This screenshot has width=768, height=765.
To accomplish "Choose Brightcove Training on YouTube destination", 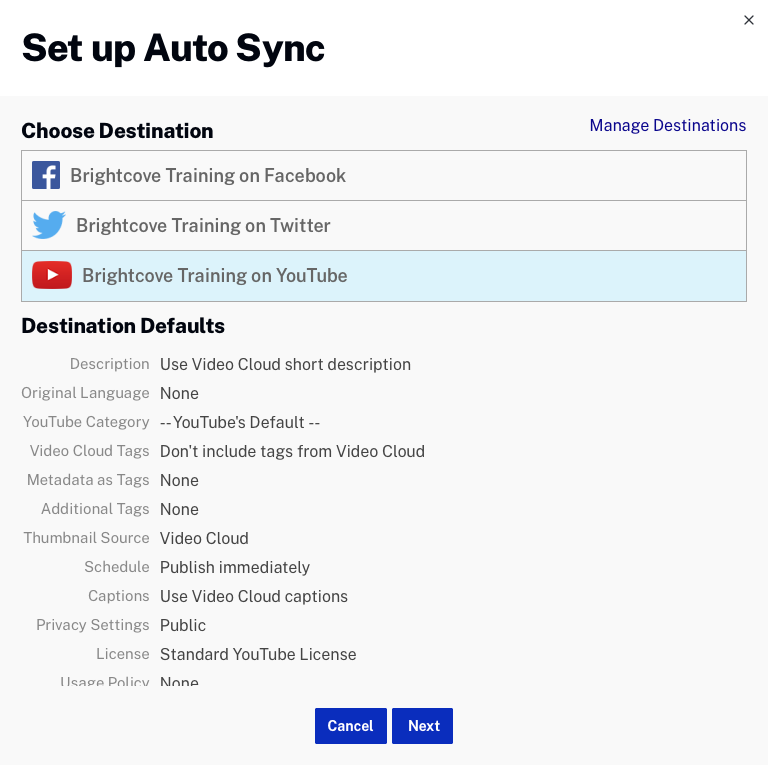I will click(x=215, y=276).
